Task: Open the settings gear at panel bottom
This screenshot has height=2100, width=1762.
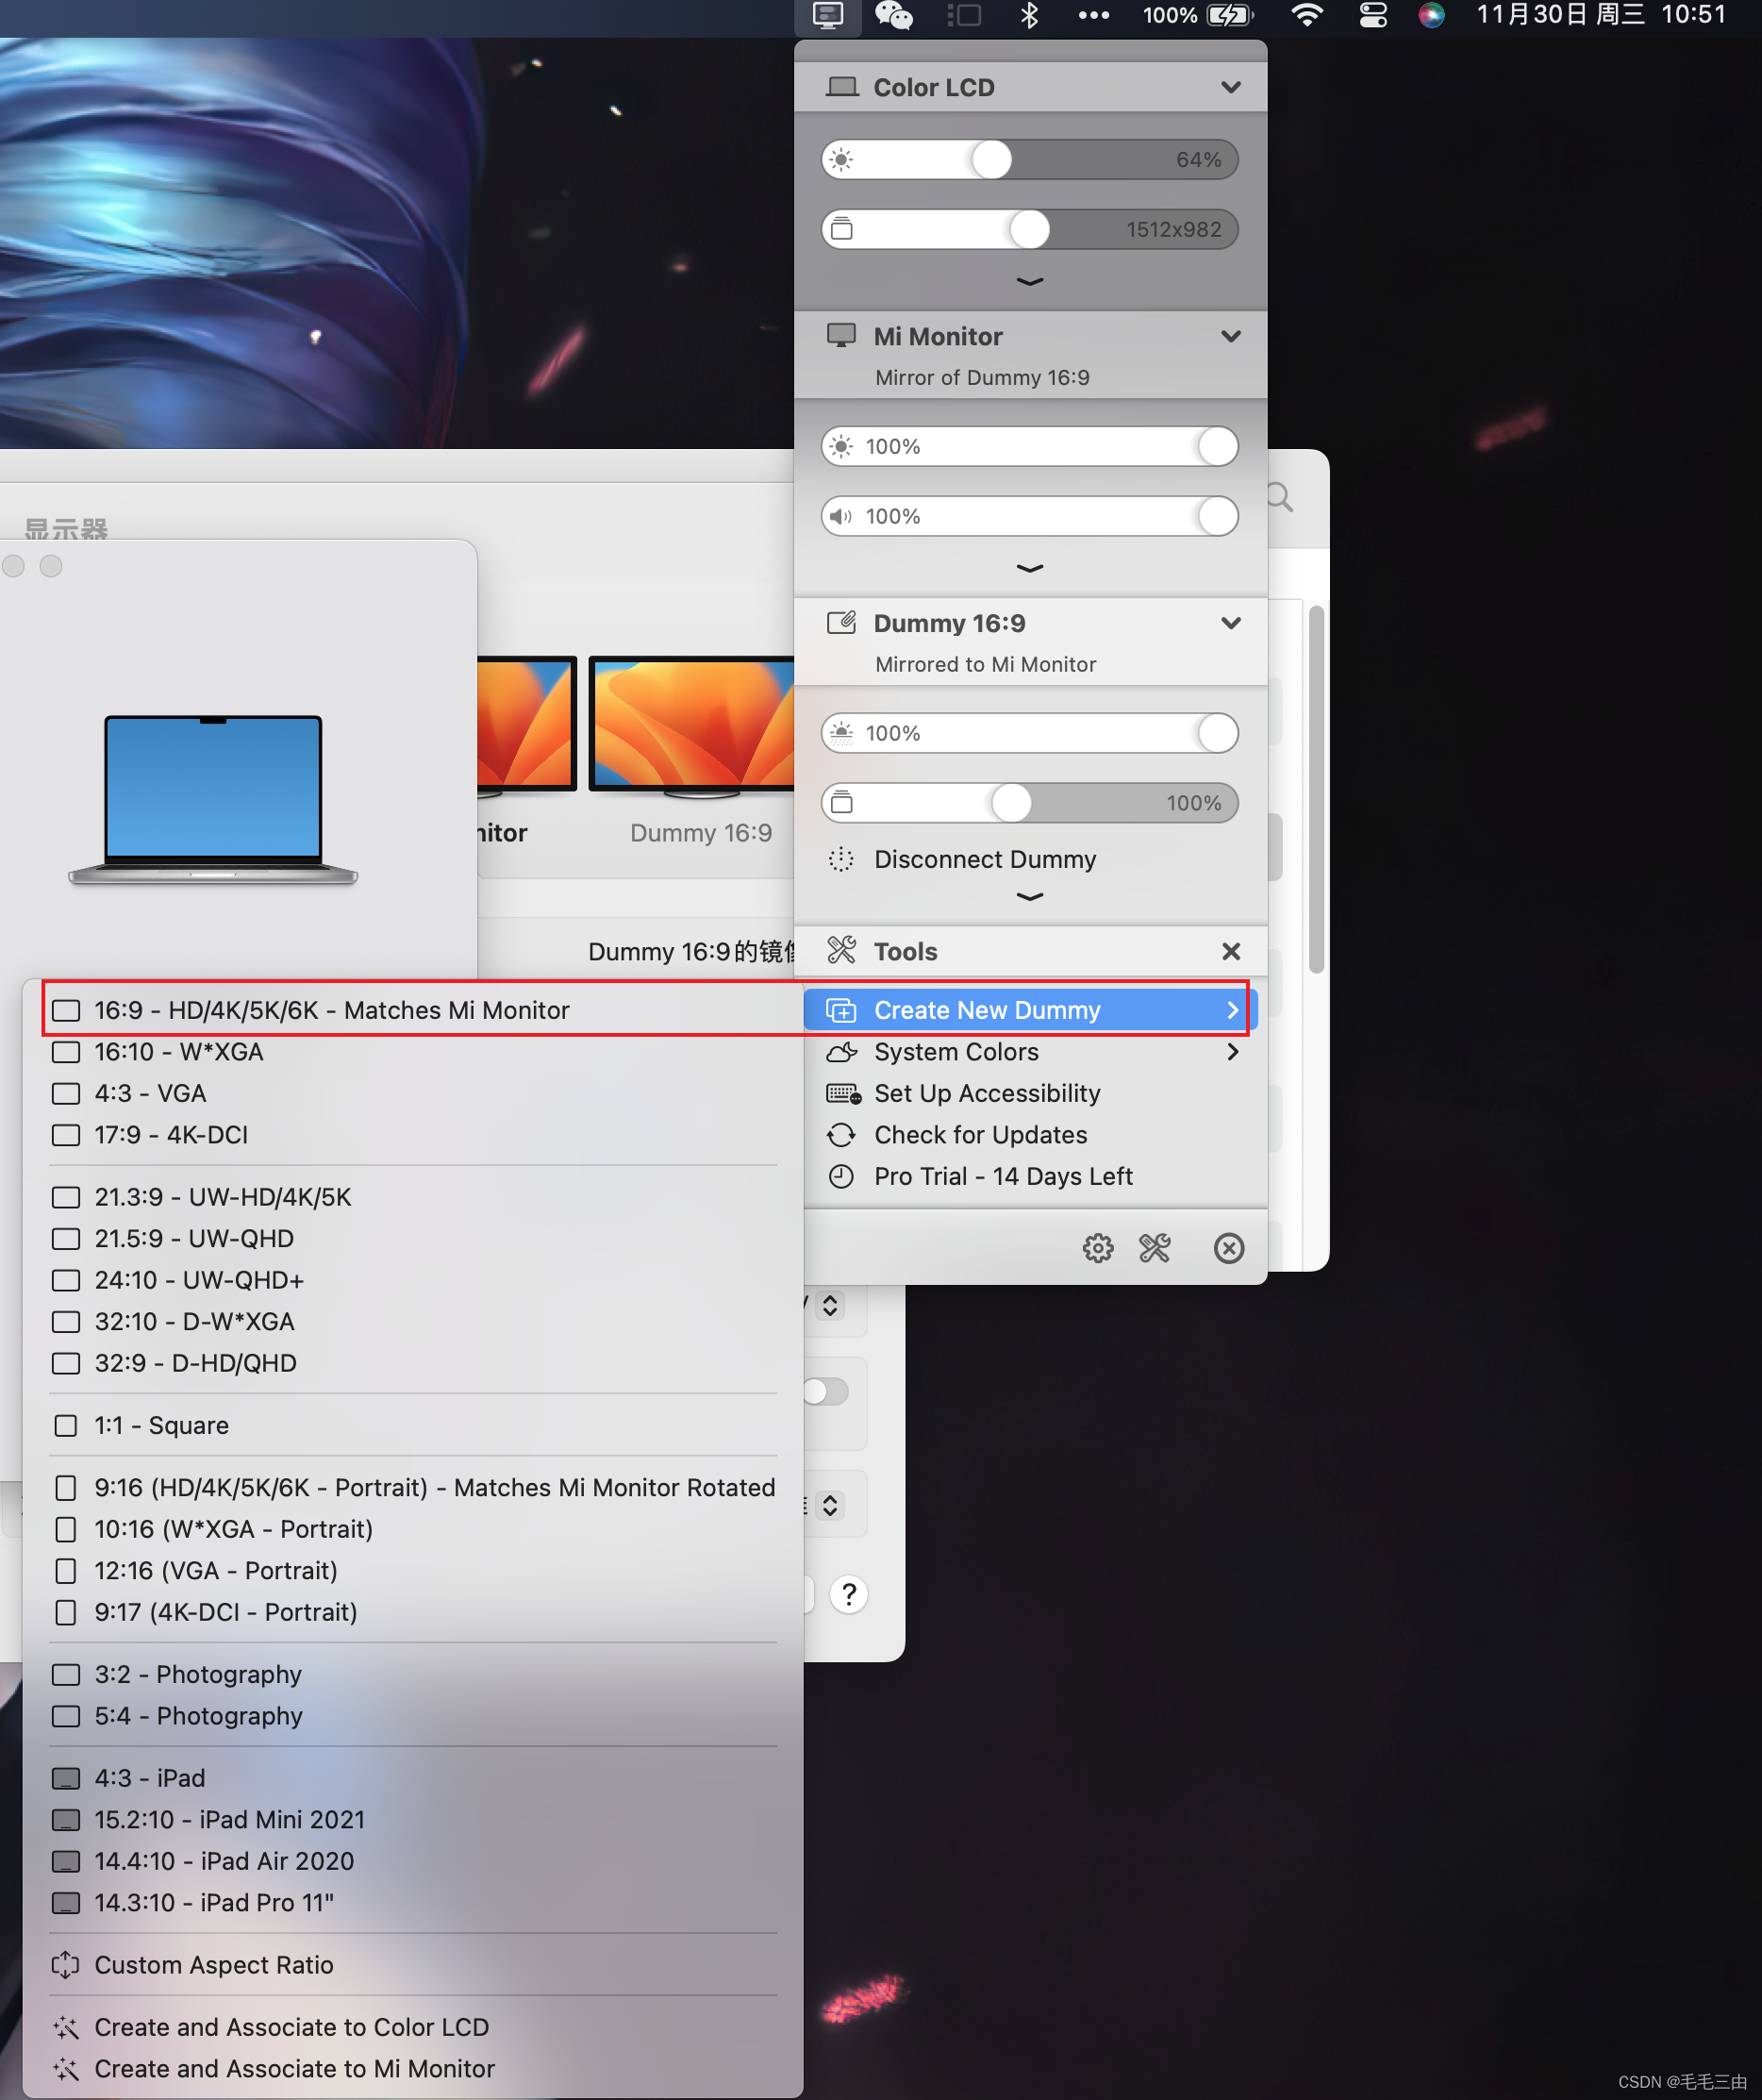Action: 1097,1247
